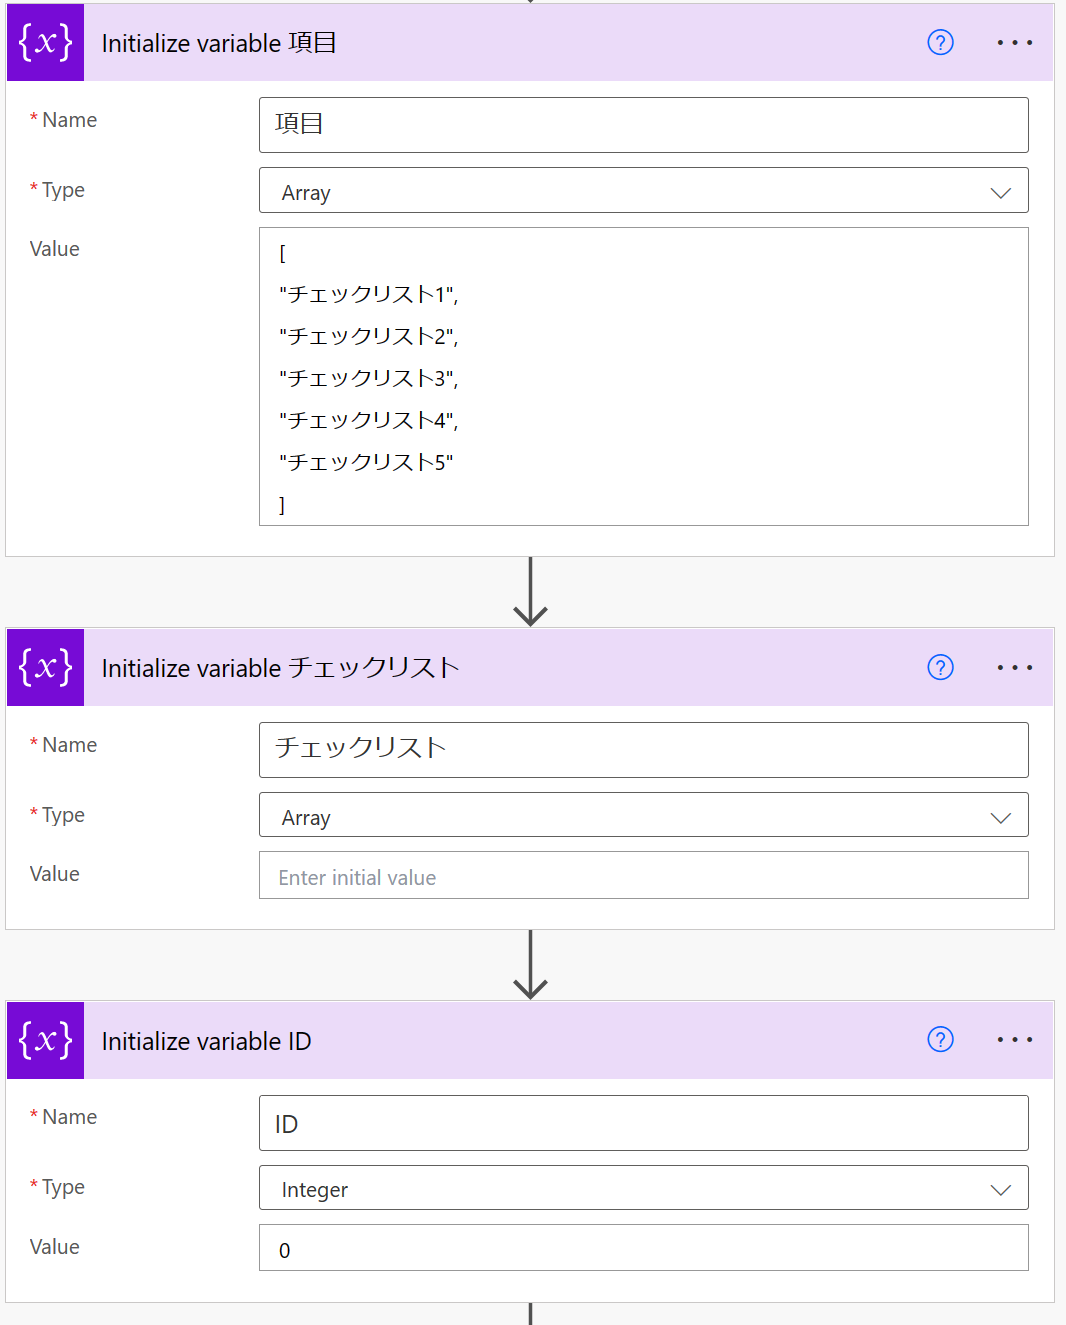Open help for Initialize variable 項目
1066x1325 pixels.
(940, 42)
